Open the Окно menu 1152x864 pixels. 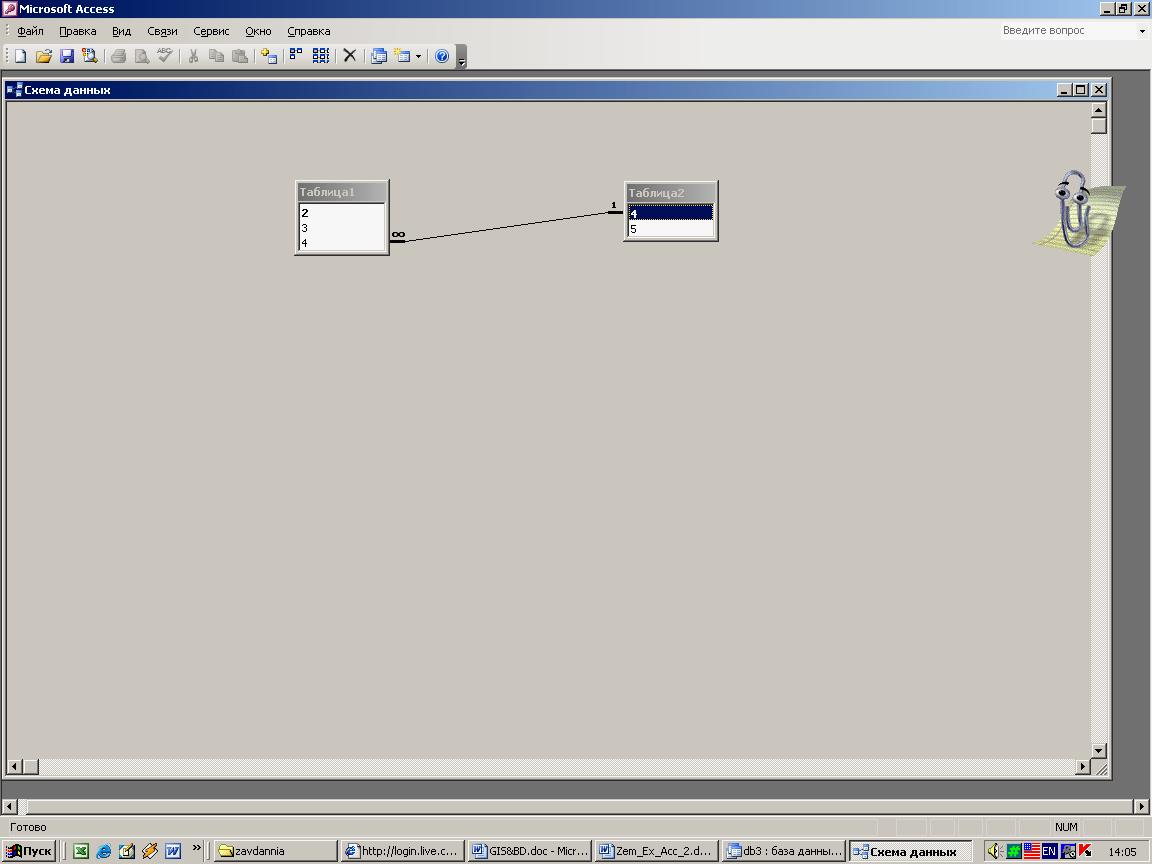[258, 31]
